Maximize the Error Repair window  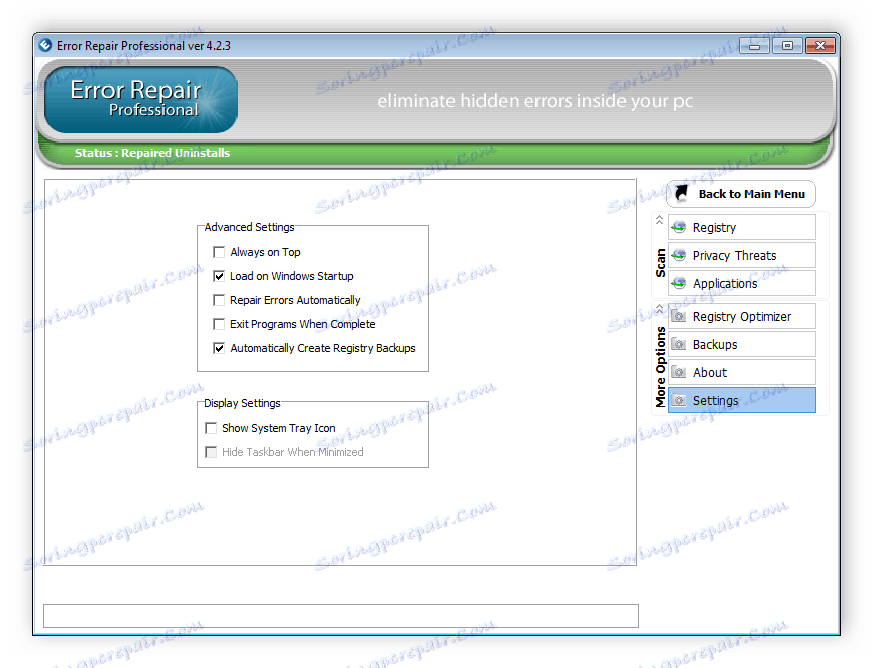coord(787,46)
